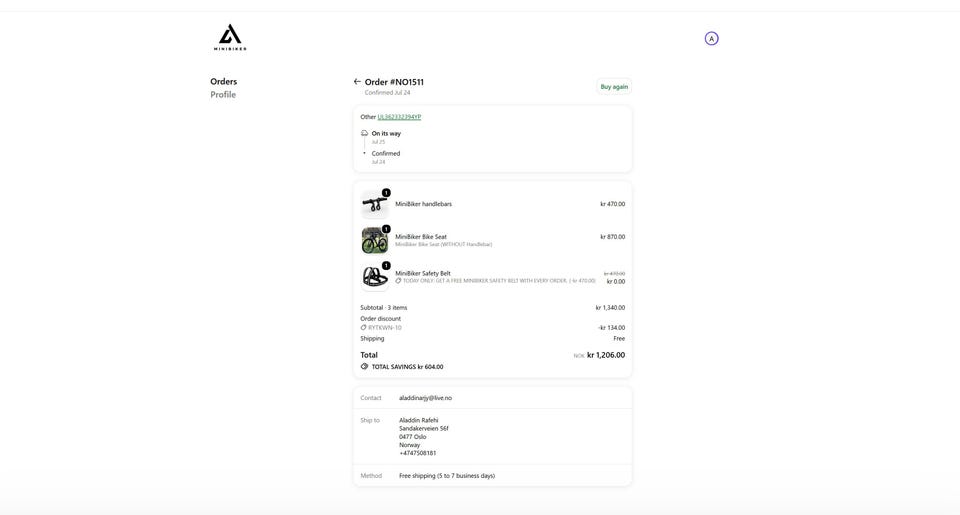Click 'Free shipping (5 to 7 business days)'
Image resolution: width=960 pixels, height=515 pixels.
coord(447,476)
